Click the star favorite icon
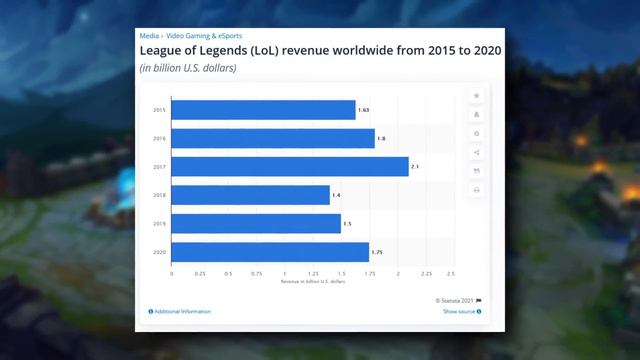The image size is (640, 360). coord(476,96)
